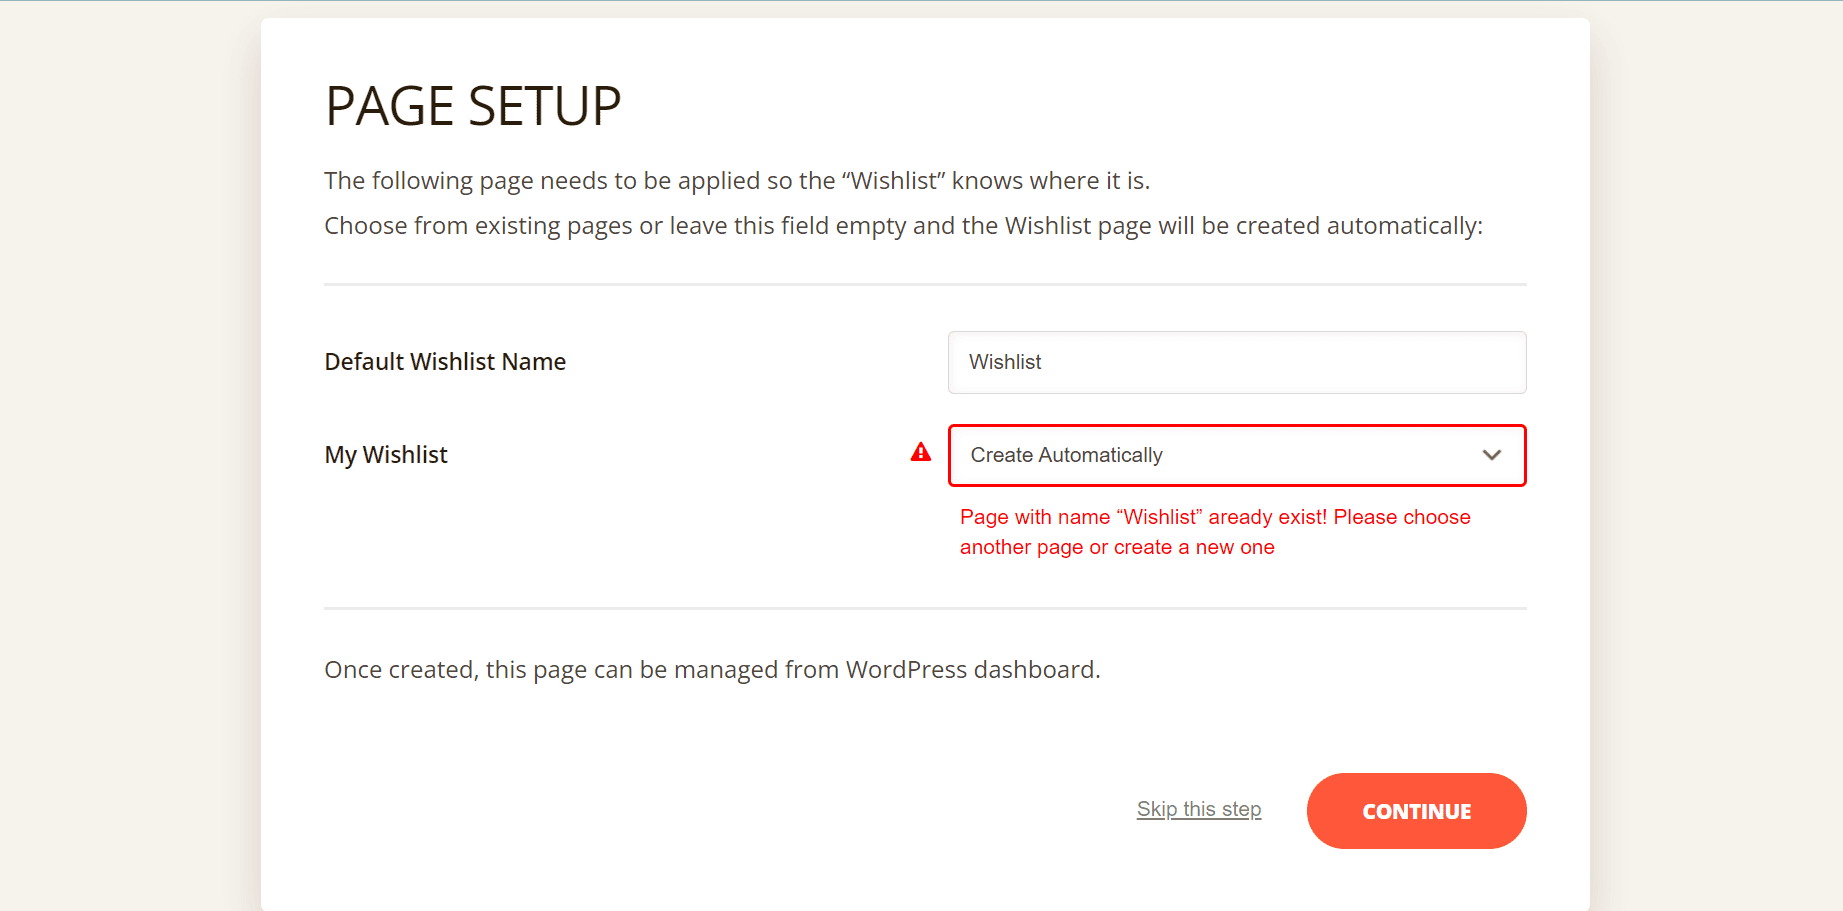Click the sentence about managing from WordPress dashboard
Screen dimensions: 1843x911
click(x=712, y=669)
